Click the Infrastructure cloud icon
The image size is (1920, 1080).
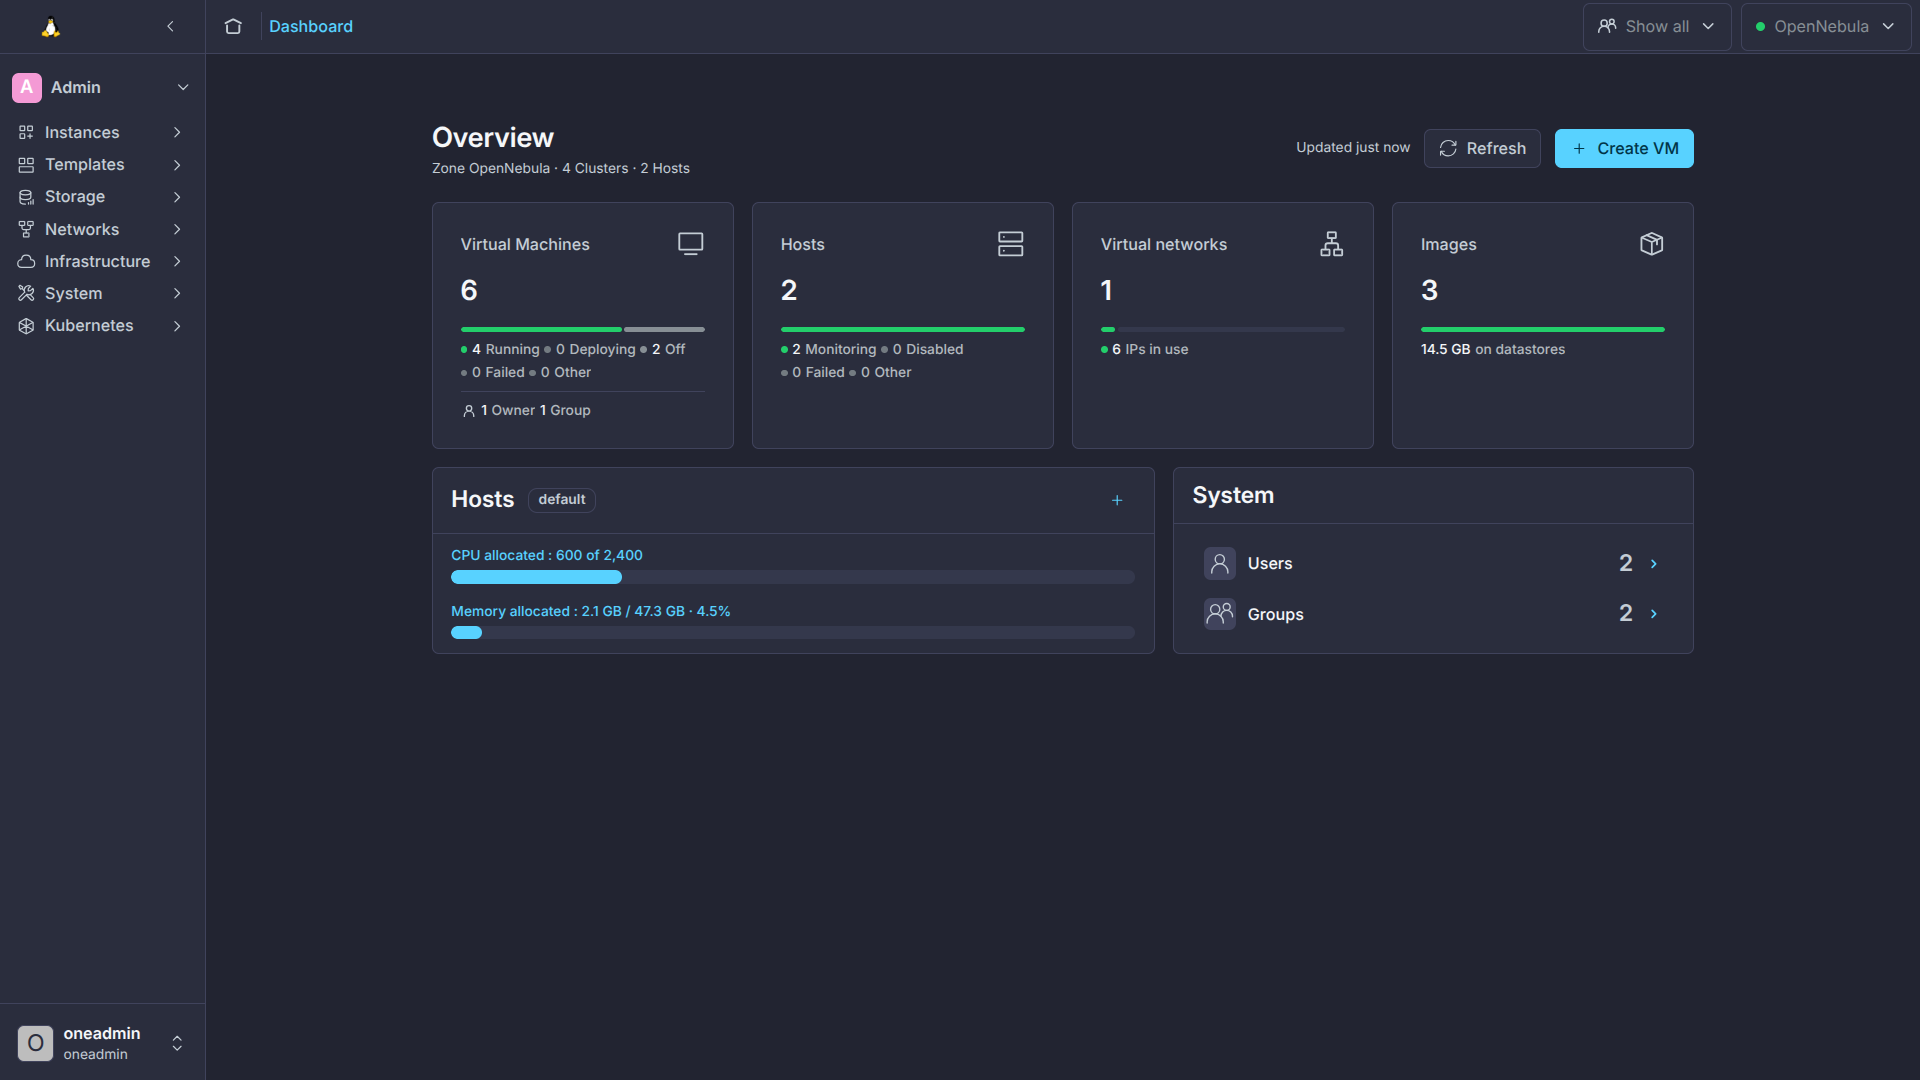pos(26,262)
